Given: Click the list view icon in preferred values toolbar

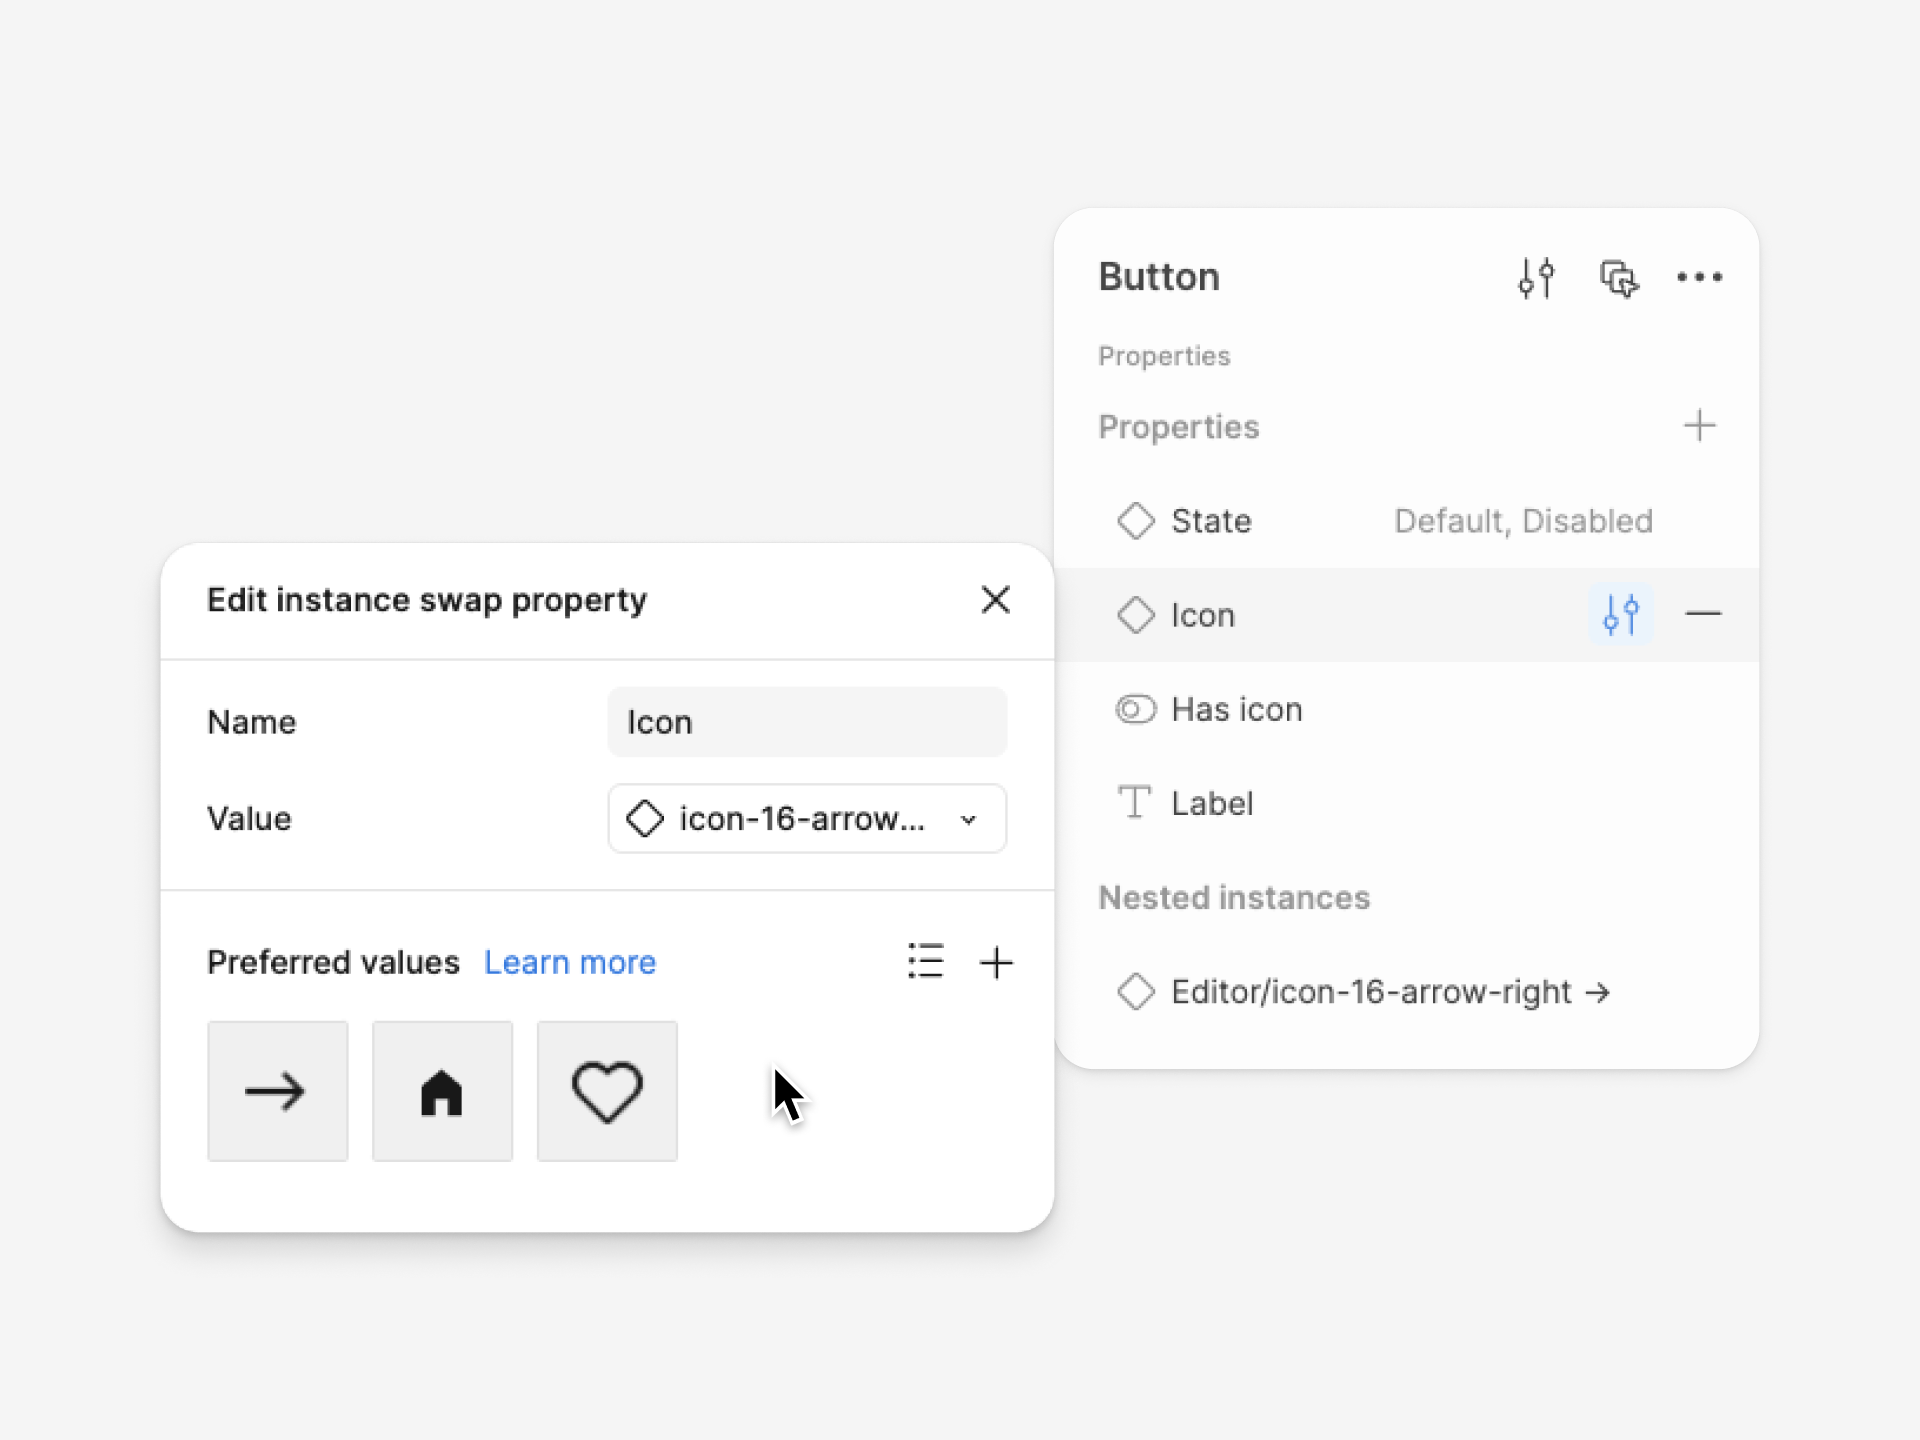Looking at the screenshot, I should click(924, 961).
